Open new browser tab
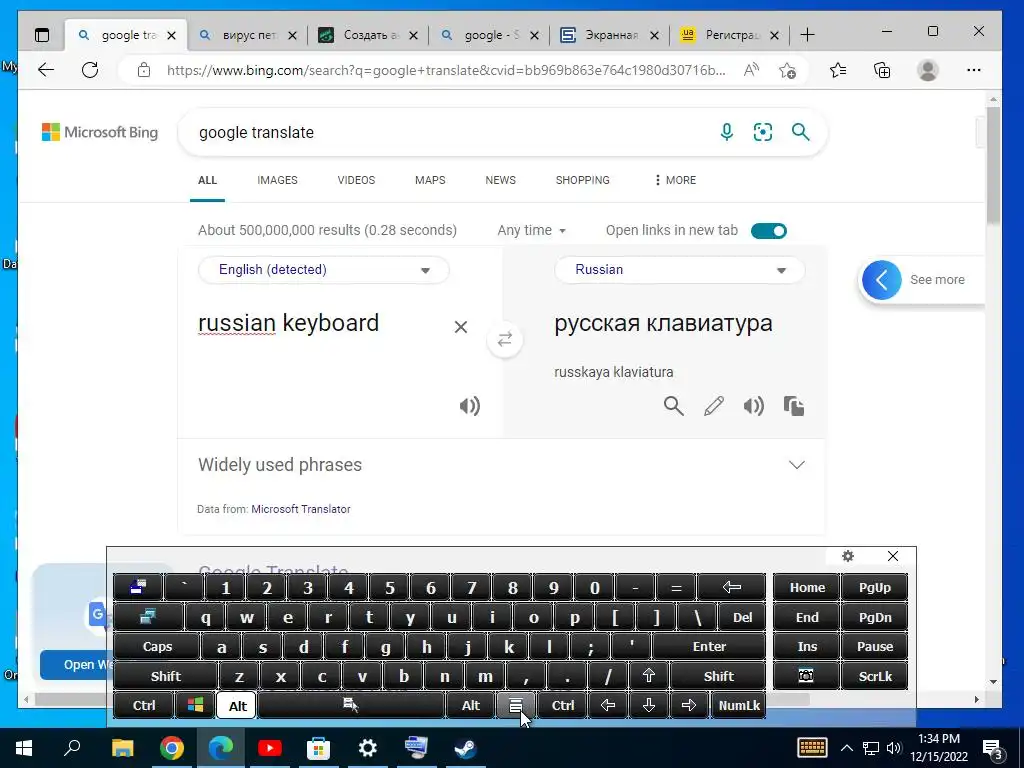This screenshot has height=768, width=1024. 807,35
